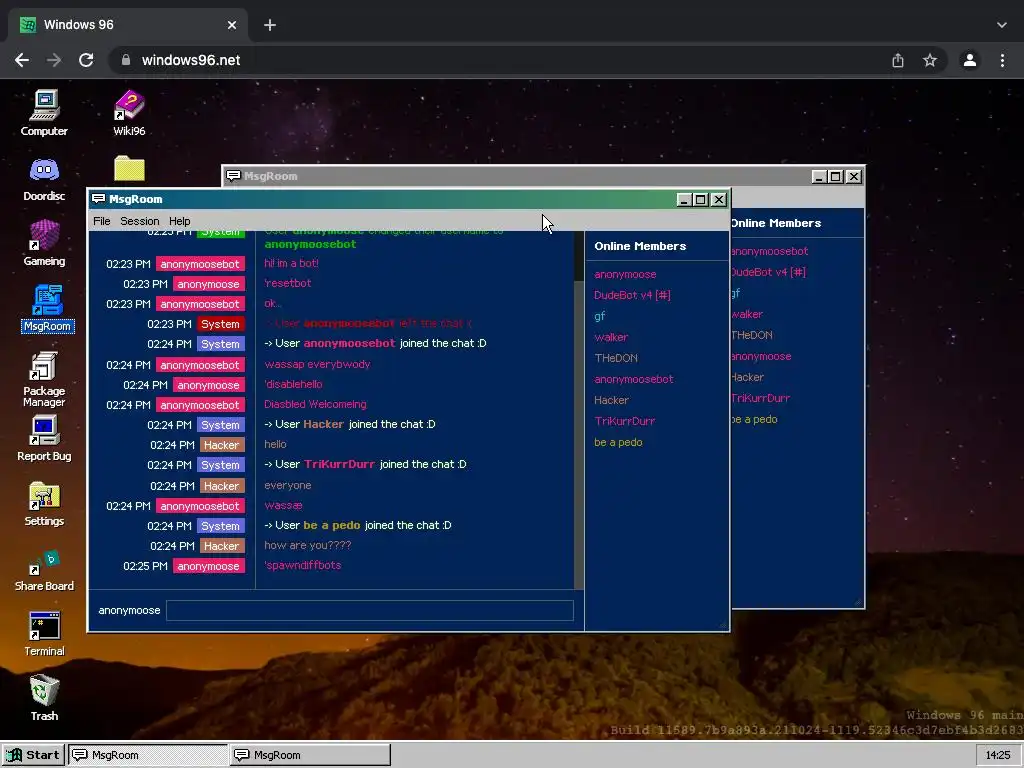This screenshot has width=1024, height=768.
Task: Click the taskbar clock showing 14:25
Action: [x=998, y=755]
